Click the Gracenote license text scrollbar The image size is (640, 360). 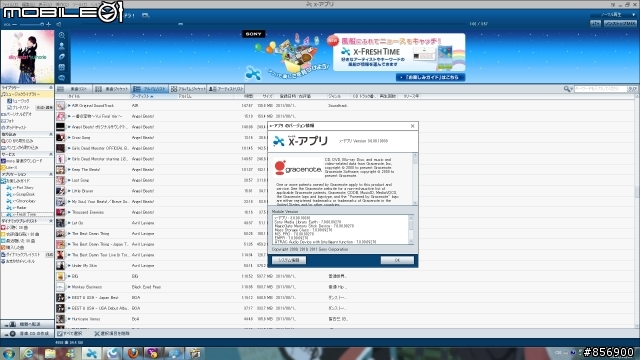(415, 179)
